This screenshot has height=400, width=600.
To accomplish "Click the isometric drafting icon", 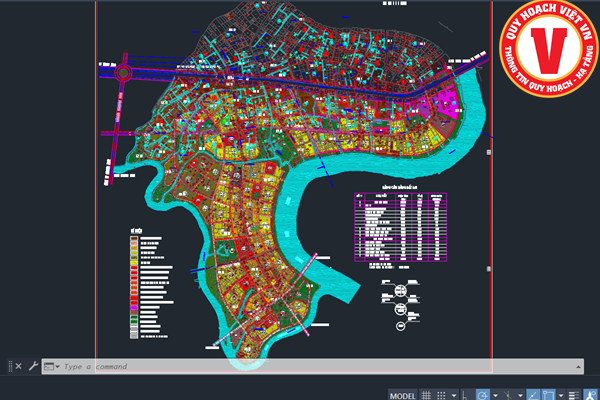I will 507,393.
